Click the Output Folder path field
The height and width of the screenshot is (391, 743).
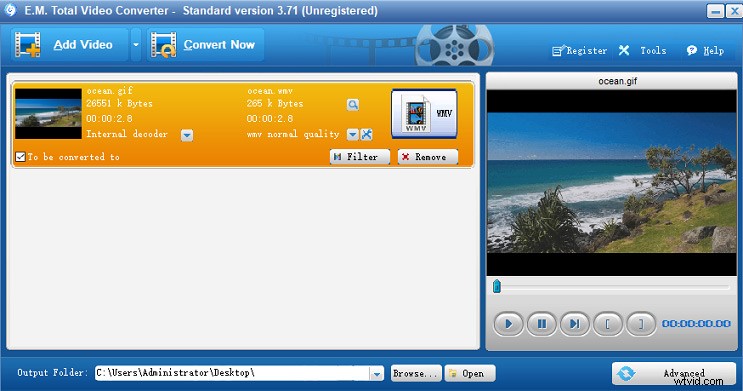click(232, 373)
